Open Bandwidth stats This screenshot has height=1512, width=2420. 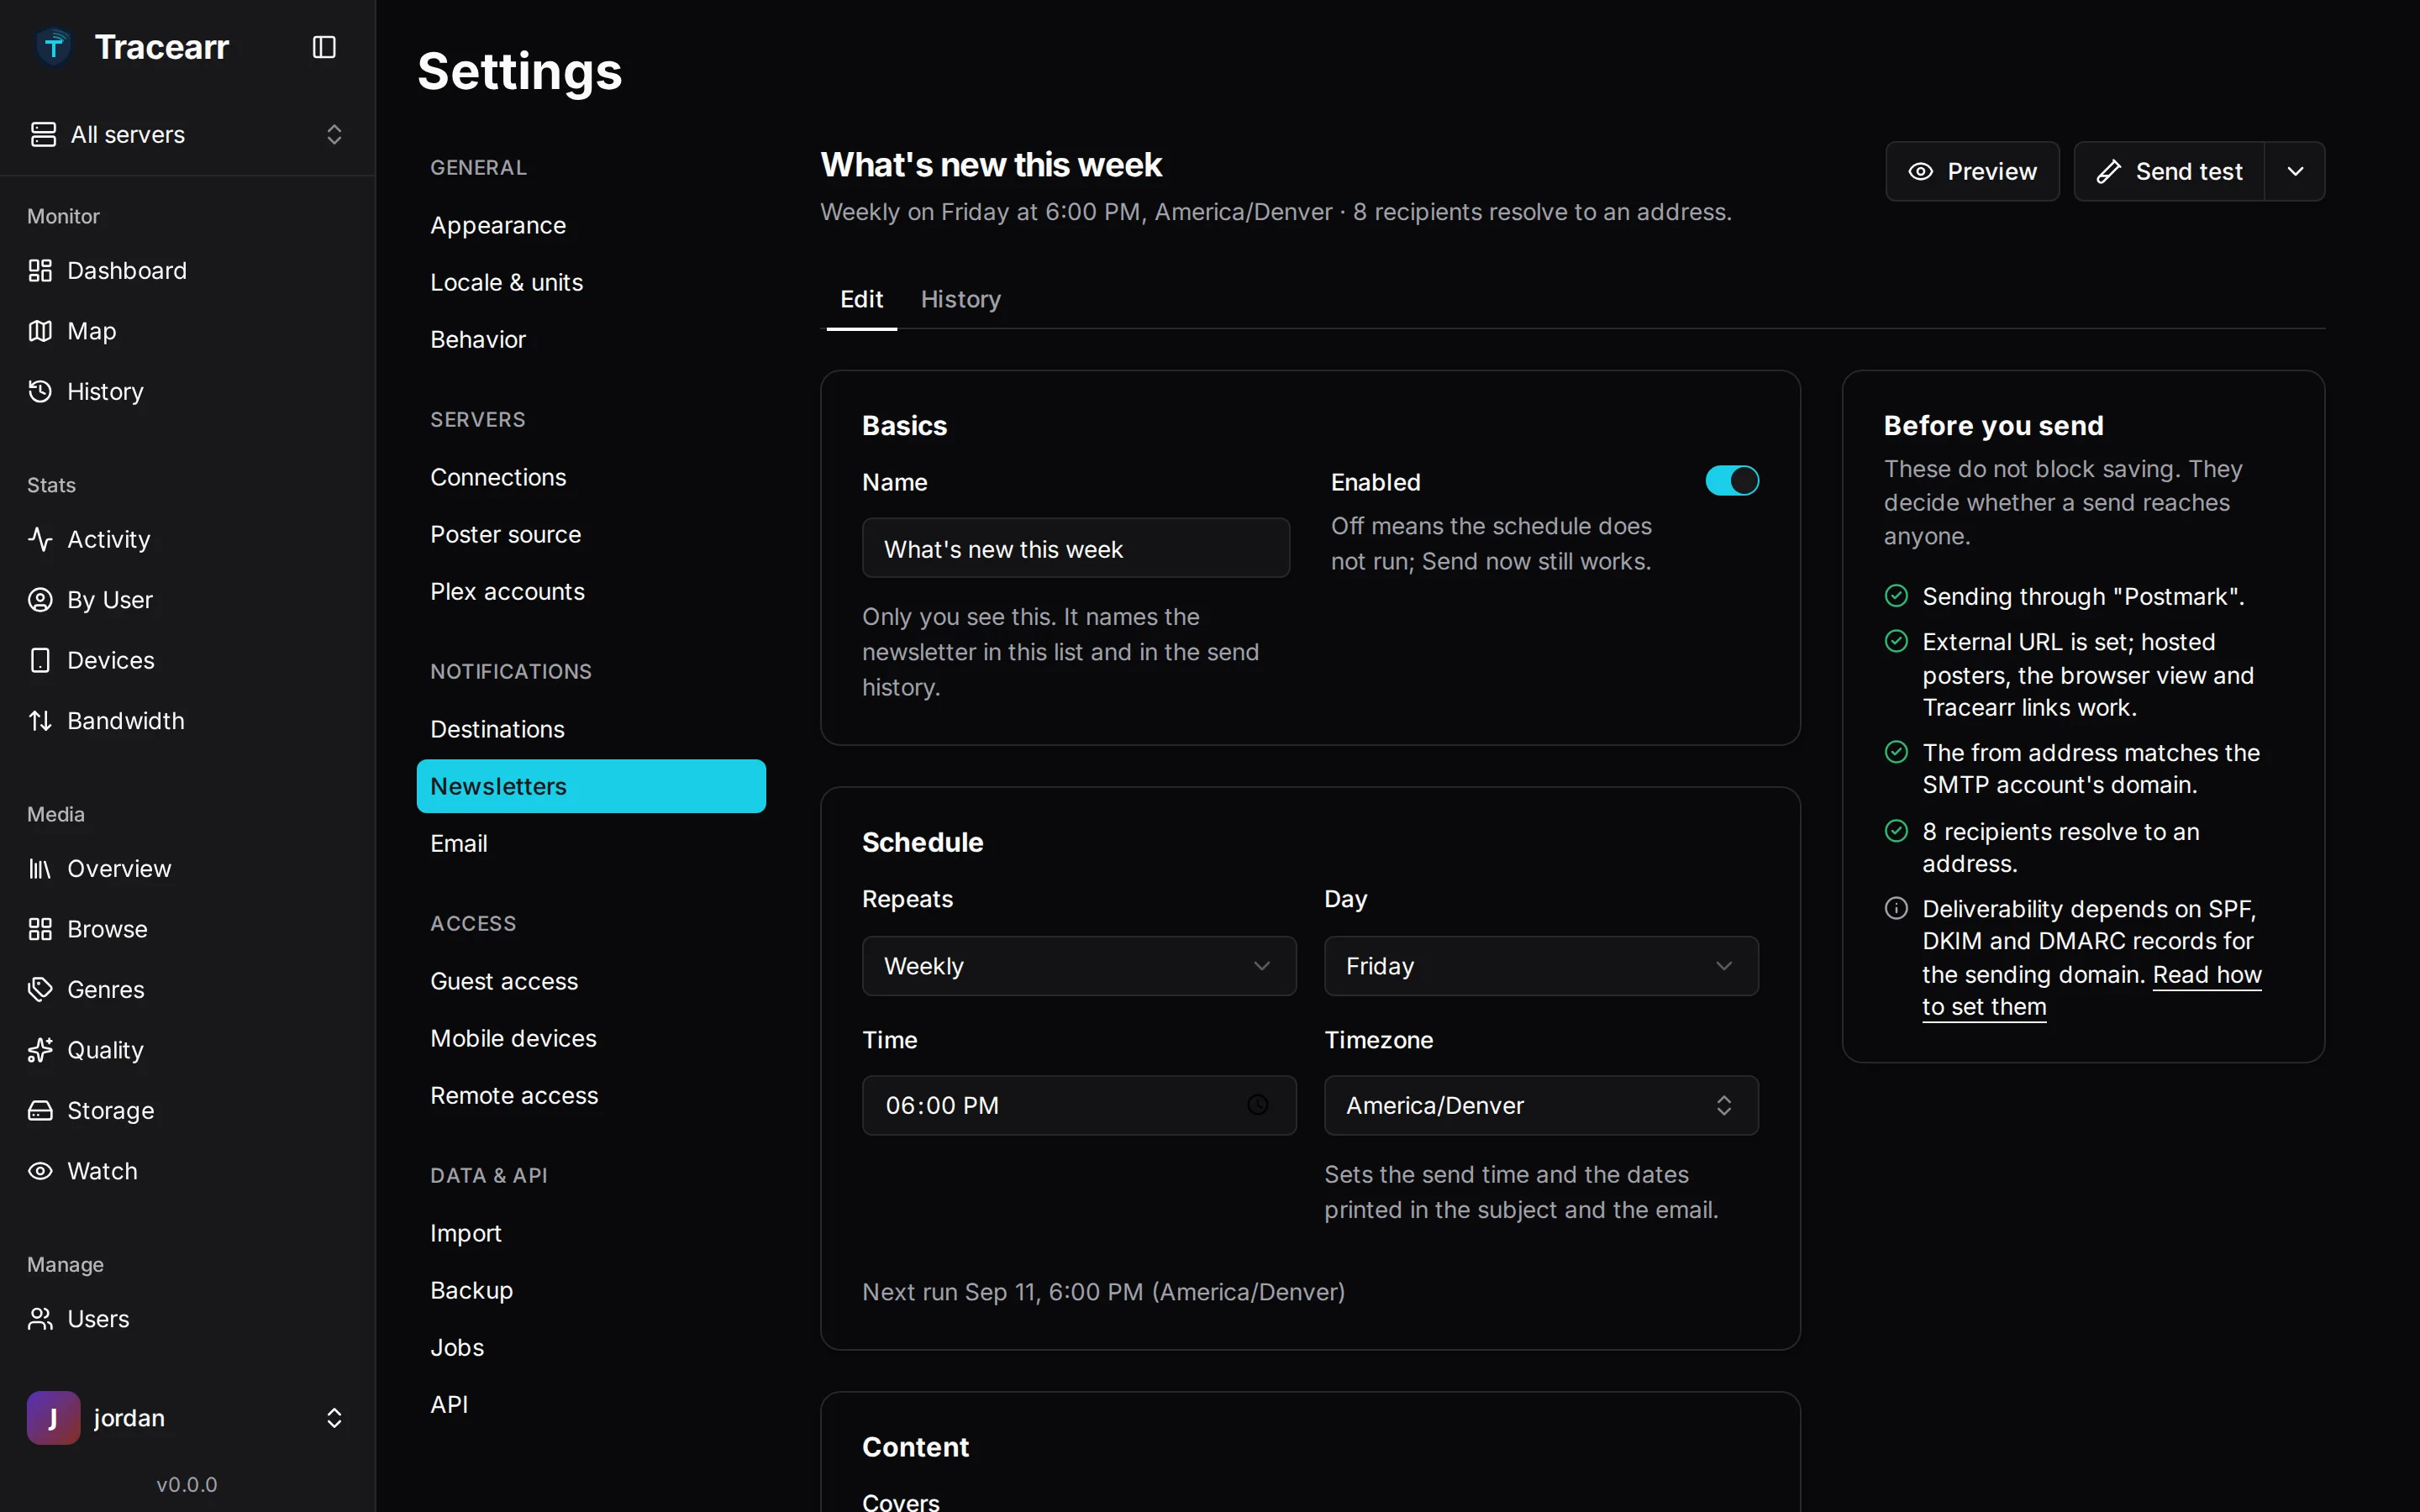point(187,721)
